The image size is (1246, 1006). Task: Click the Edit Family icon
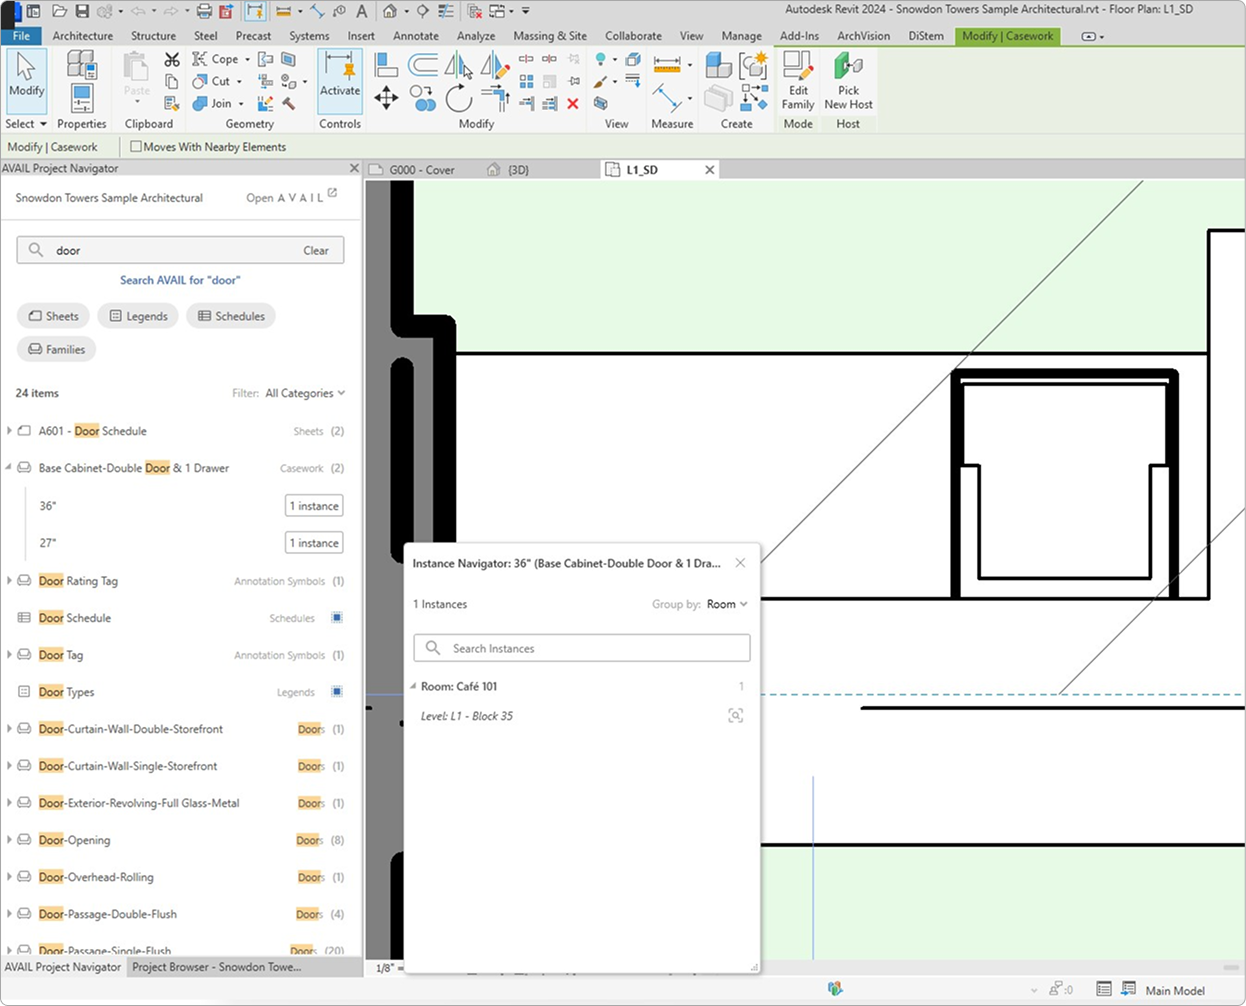797,80
